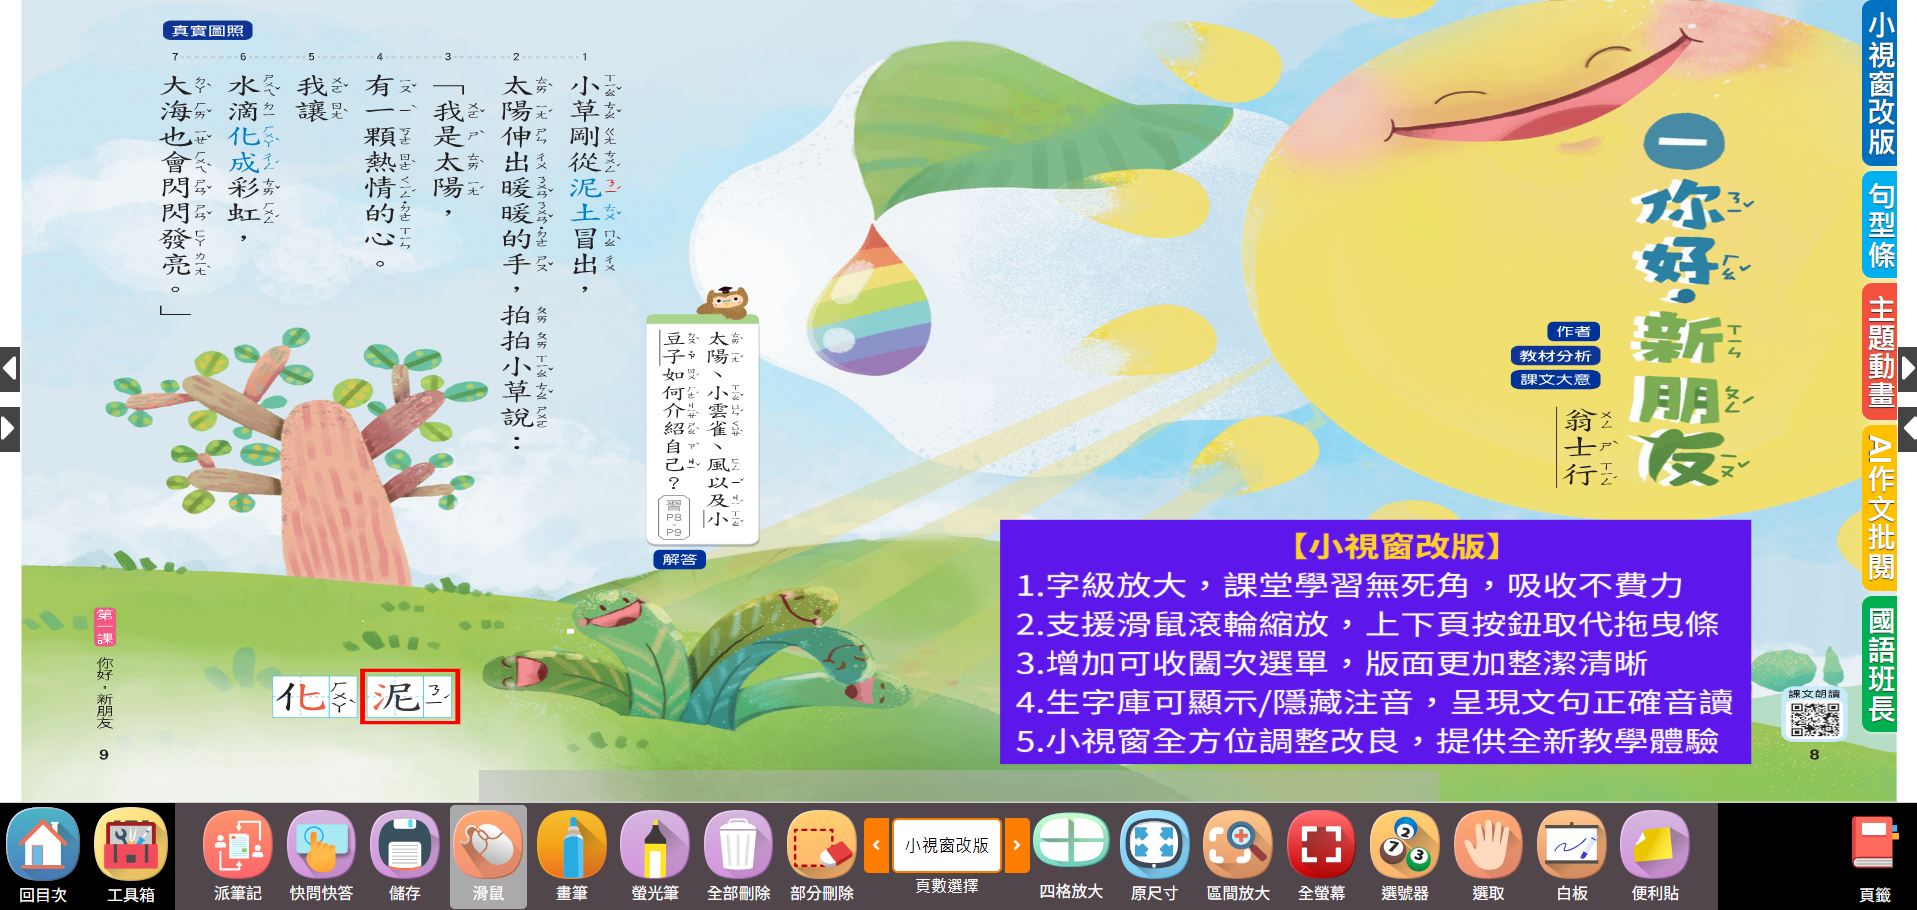The width and height of the screenshot is (1917, 910).
Task: Select the 泥 character card
Action: click(410, 697)
